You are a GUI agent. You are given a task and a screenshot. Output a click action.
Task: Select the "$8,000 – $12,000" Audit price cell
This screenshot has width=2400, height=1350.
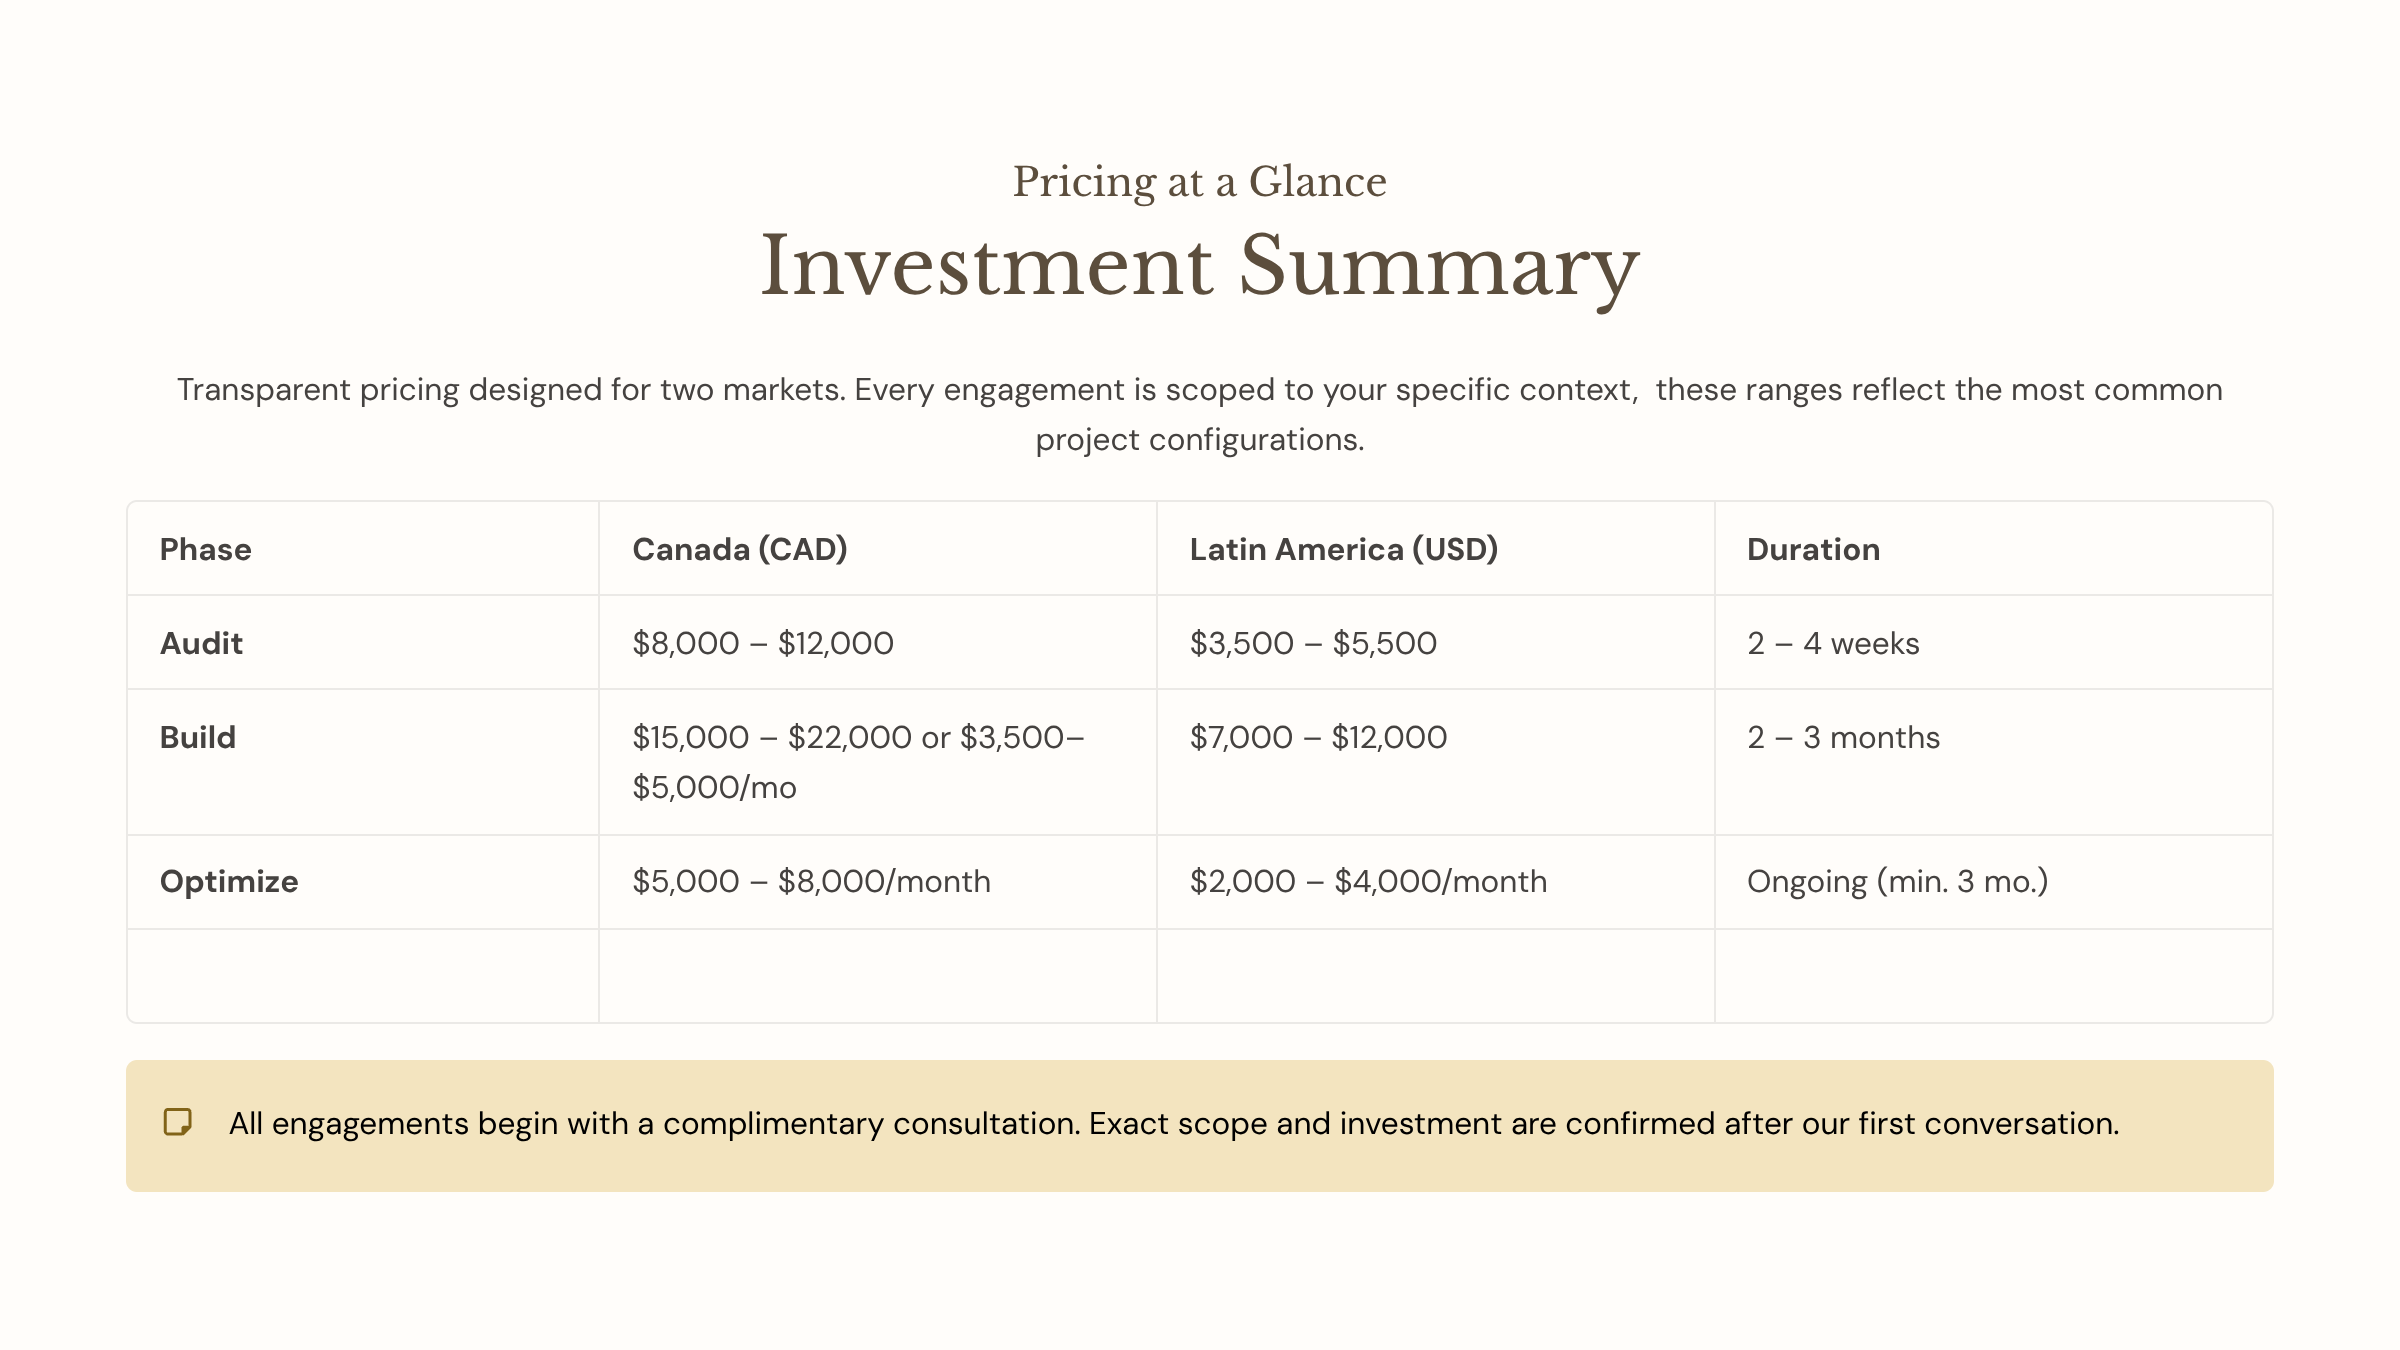pyautogui.click(x=763, y=643)
